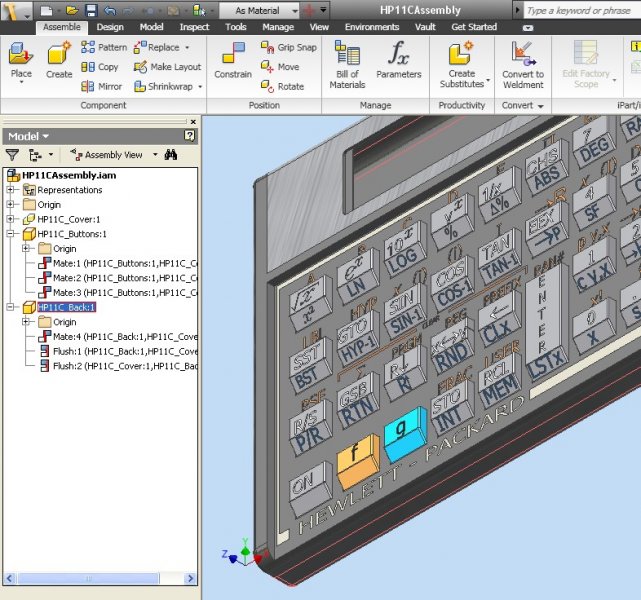Collapse the HP11C_Buttons:1 node
This screenshot has width=641, height=600.
10,234
